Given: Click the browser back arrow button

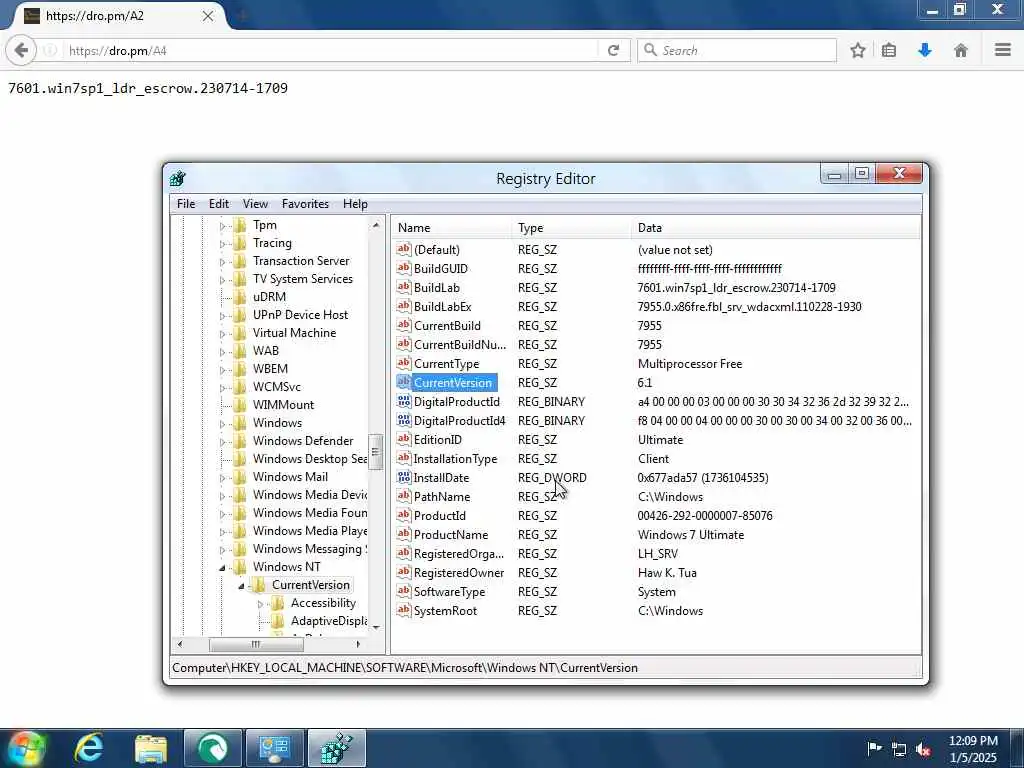Looking at the screenshot, I should 21,50.
